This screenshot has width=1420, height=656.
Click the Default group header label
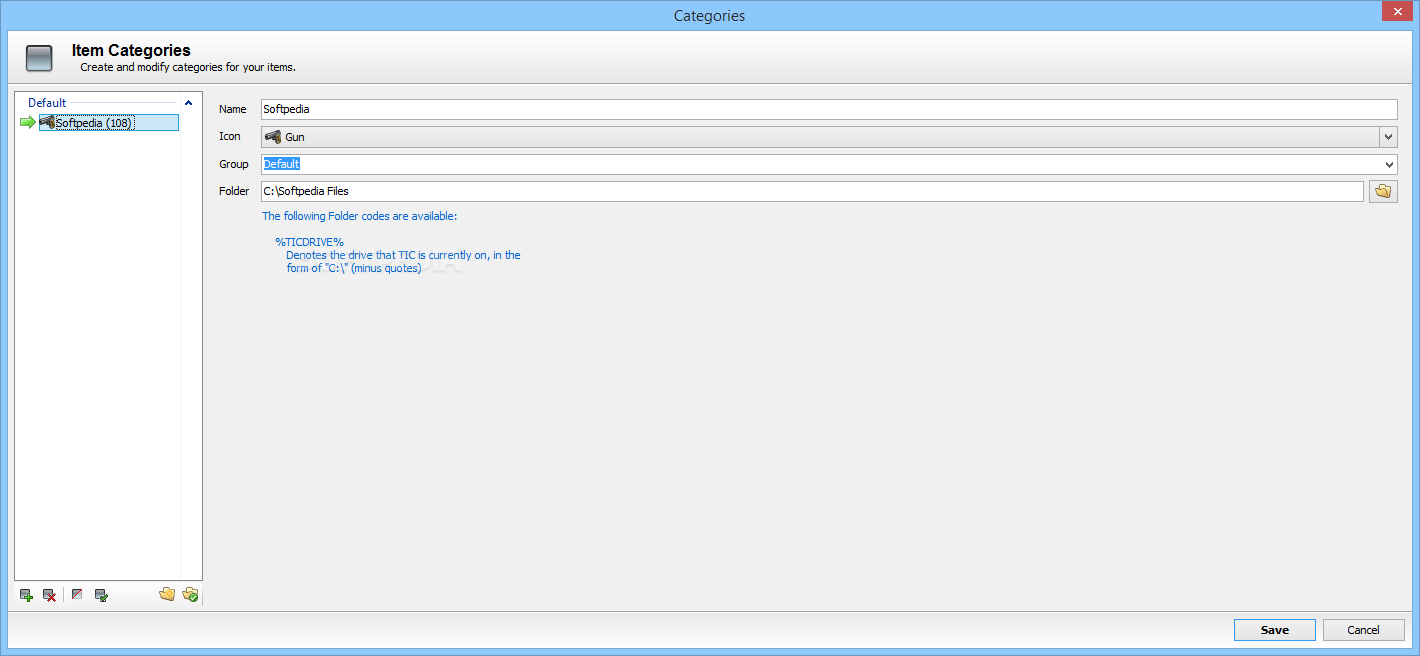pyautogui.click(x=47, y=102)
